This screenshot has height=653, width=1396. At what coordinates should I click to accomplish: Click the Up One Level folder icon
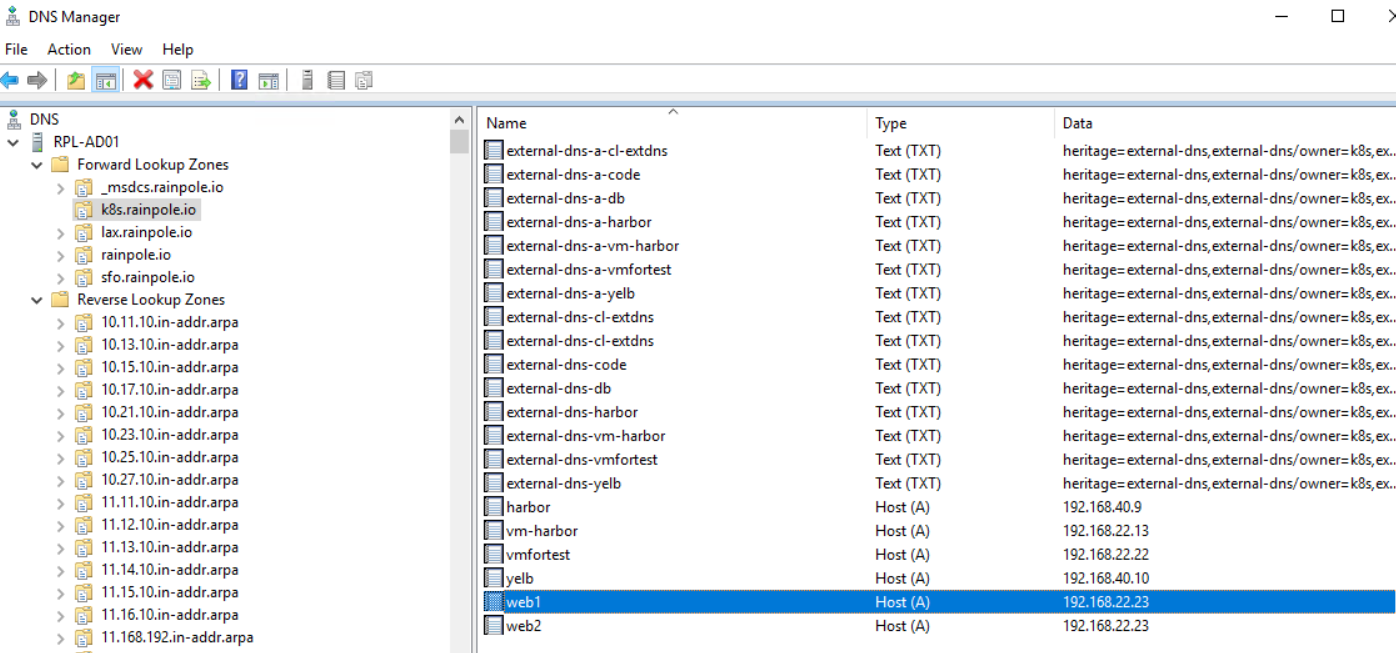(x=76, y=80)
